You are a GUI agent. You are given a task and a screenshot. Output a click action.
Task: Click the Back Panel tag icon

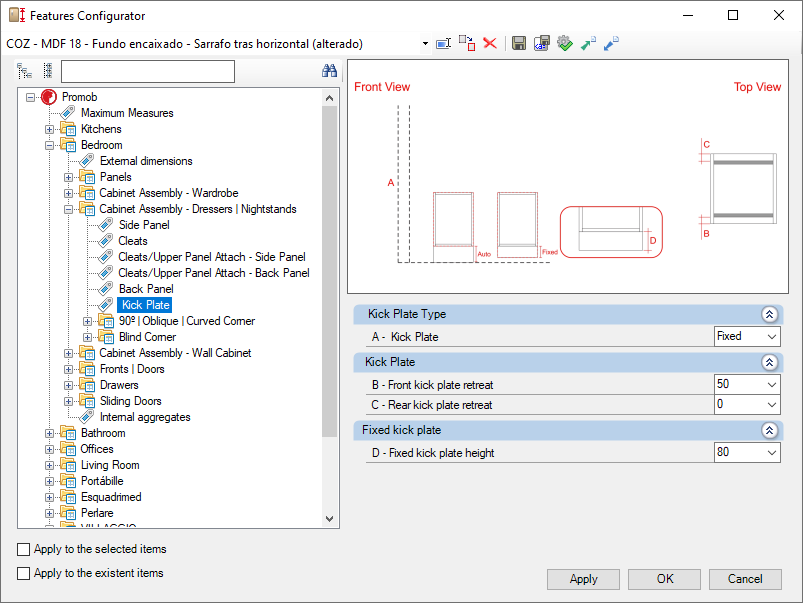click(105, 289)
